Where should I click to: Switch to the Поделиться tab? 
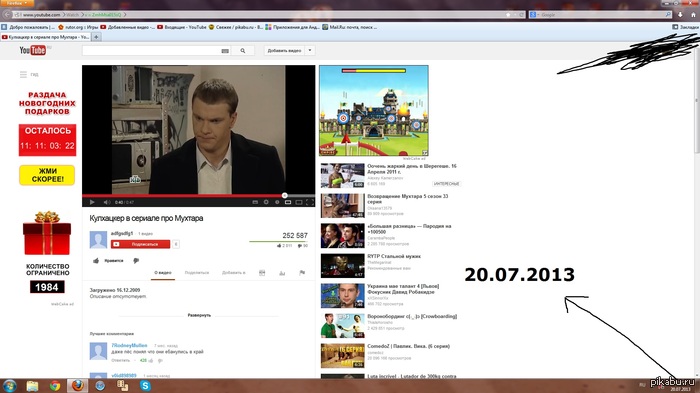pos(197,273)
